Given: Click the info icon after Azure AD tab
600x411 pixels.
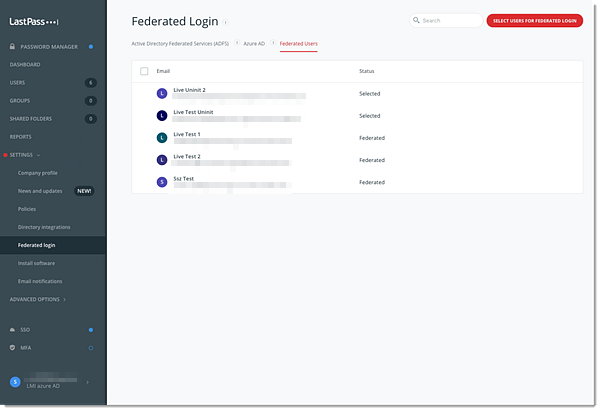Looking at the screenshot, I should [273, 42].
